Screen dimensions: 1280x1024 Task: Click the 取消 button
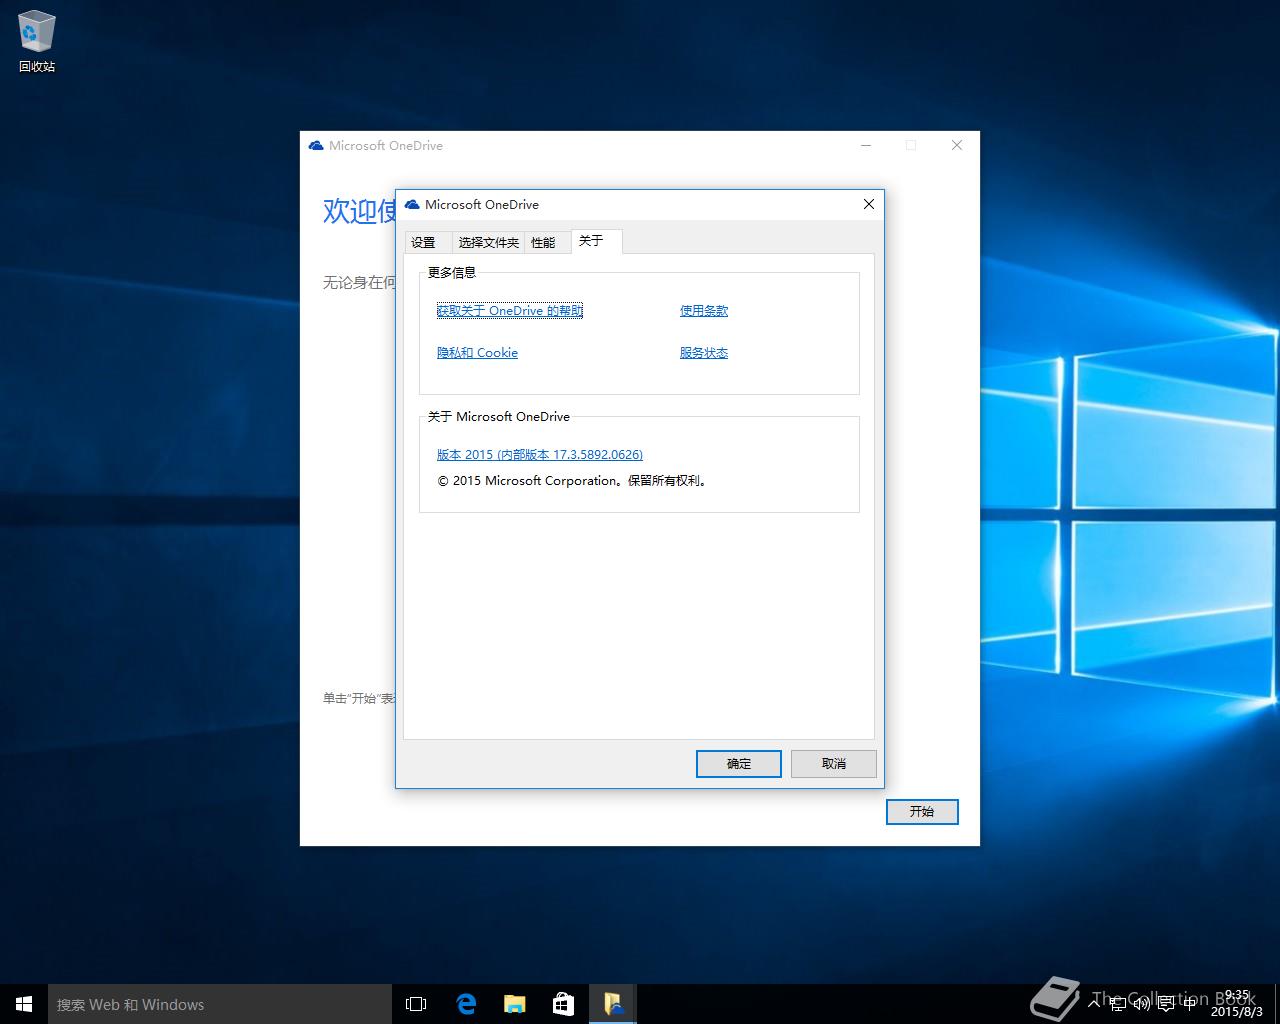point(833,764)
